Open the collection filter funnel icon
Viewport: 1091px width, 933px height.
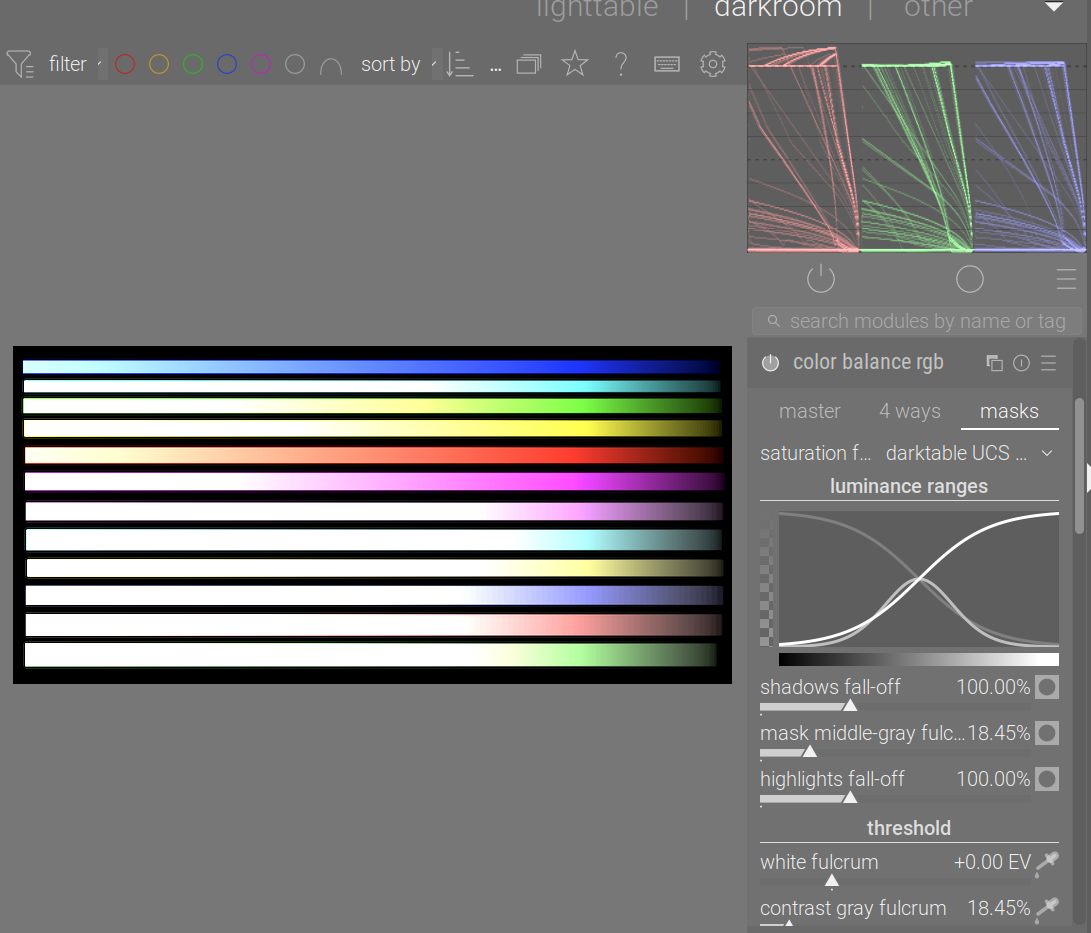tap(20, 64)
